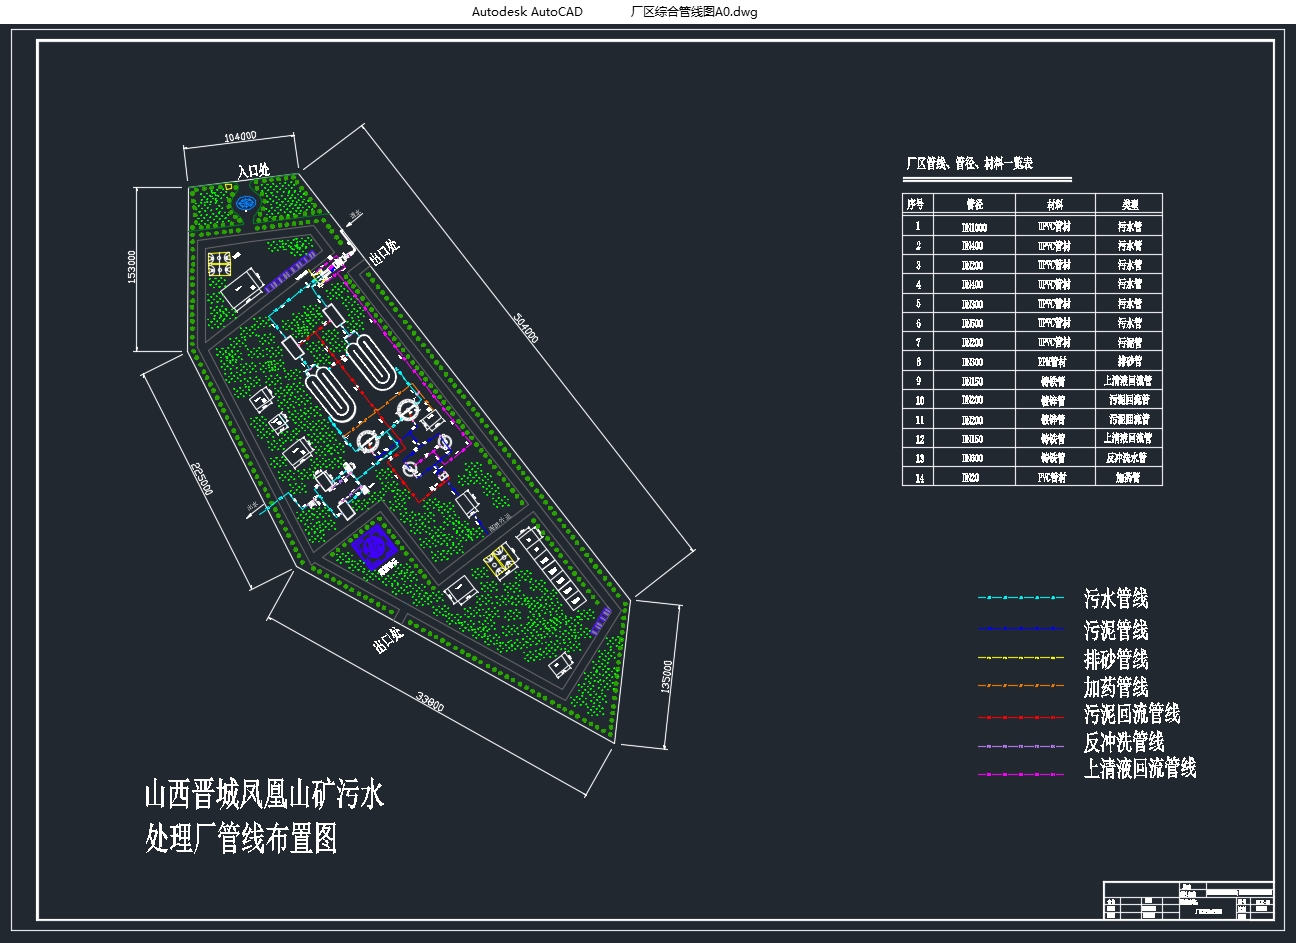Click the Autodesk AutoCAD title bar text

click(530, 13)
